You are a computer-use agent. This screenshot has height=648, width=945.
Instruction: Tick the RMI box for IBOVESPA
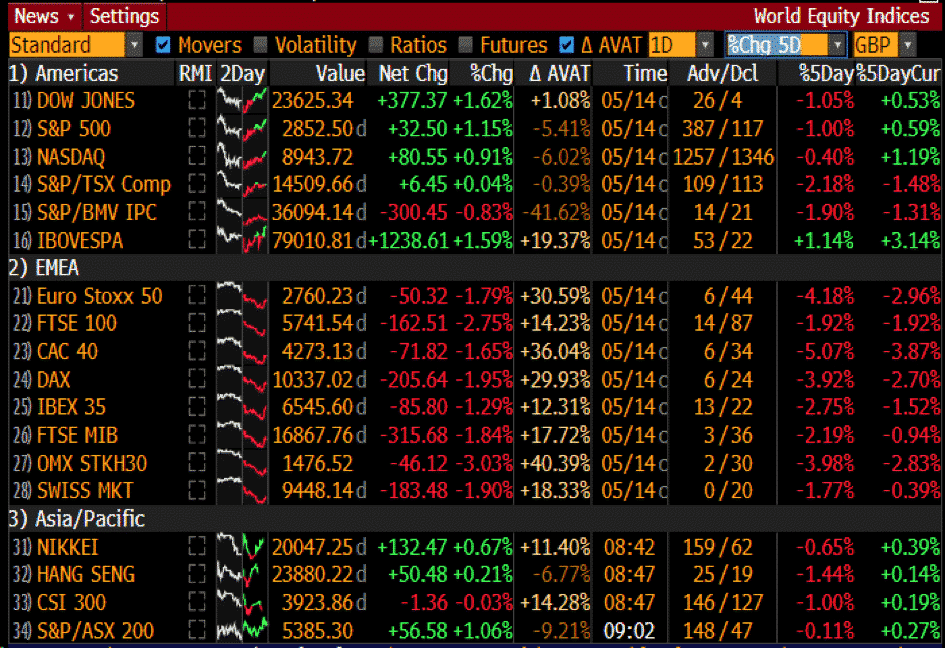click(196, 240)
